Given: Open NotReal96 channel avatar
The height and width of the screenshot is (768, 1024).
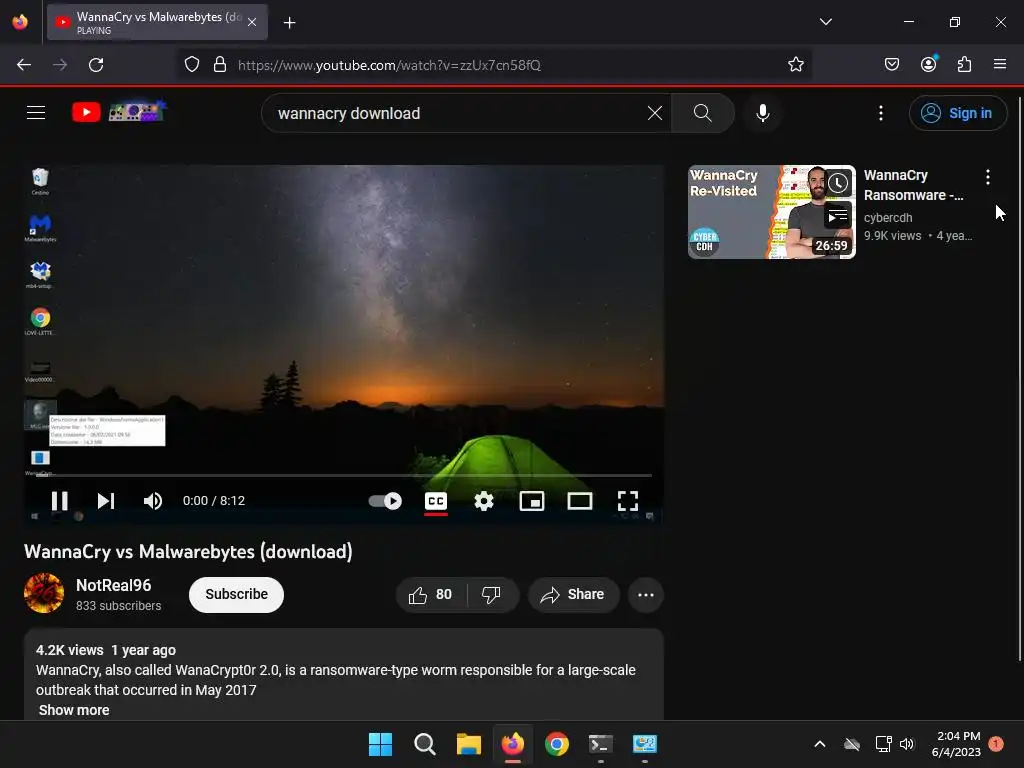Looking at the screenshot, I should tap(44, 593).
